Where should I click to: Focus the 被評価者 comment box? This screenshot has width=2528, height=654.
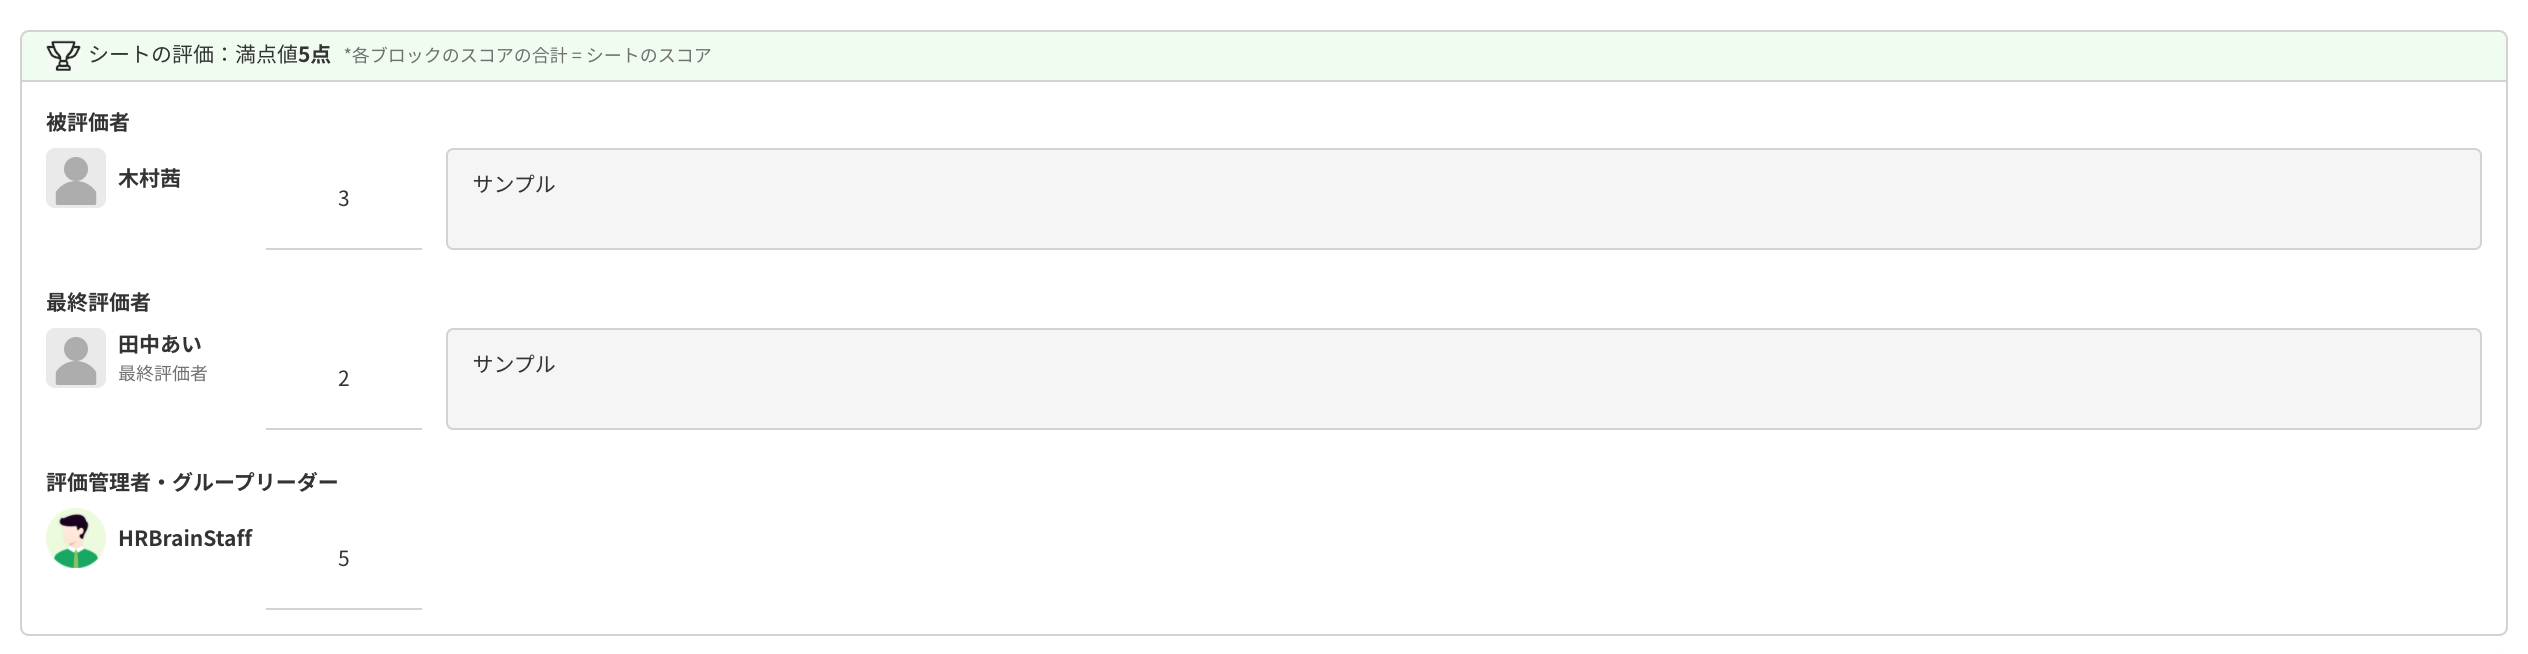click(x=1462, y=199)
